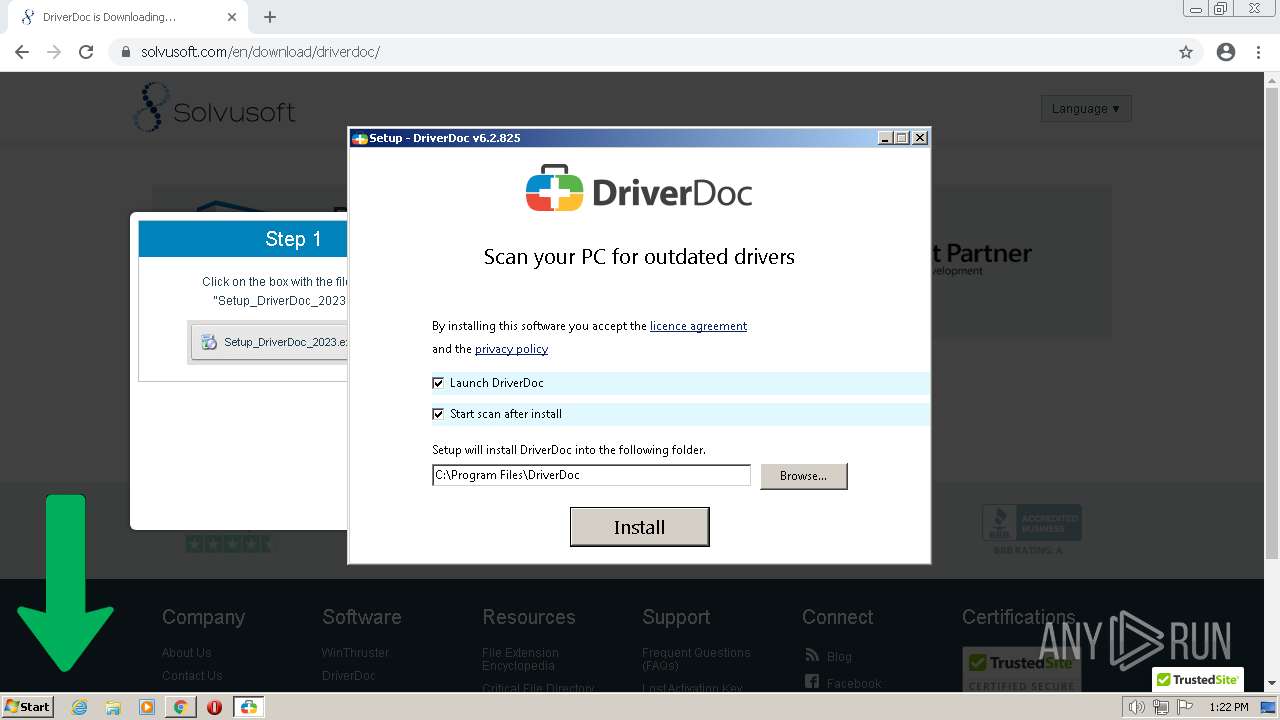Click the Resources heading in footer
Image resolution: width=1280 pixels, height=720 pixels.
tap(529, 617)
